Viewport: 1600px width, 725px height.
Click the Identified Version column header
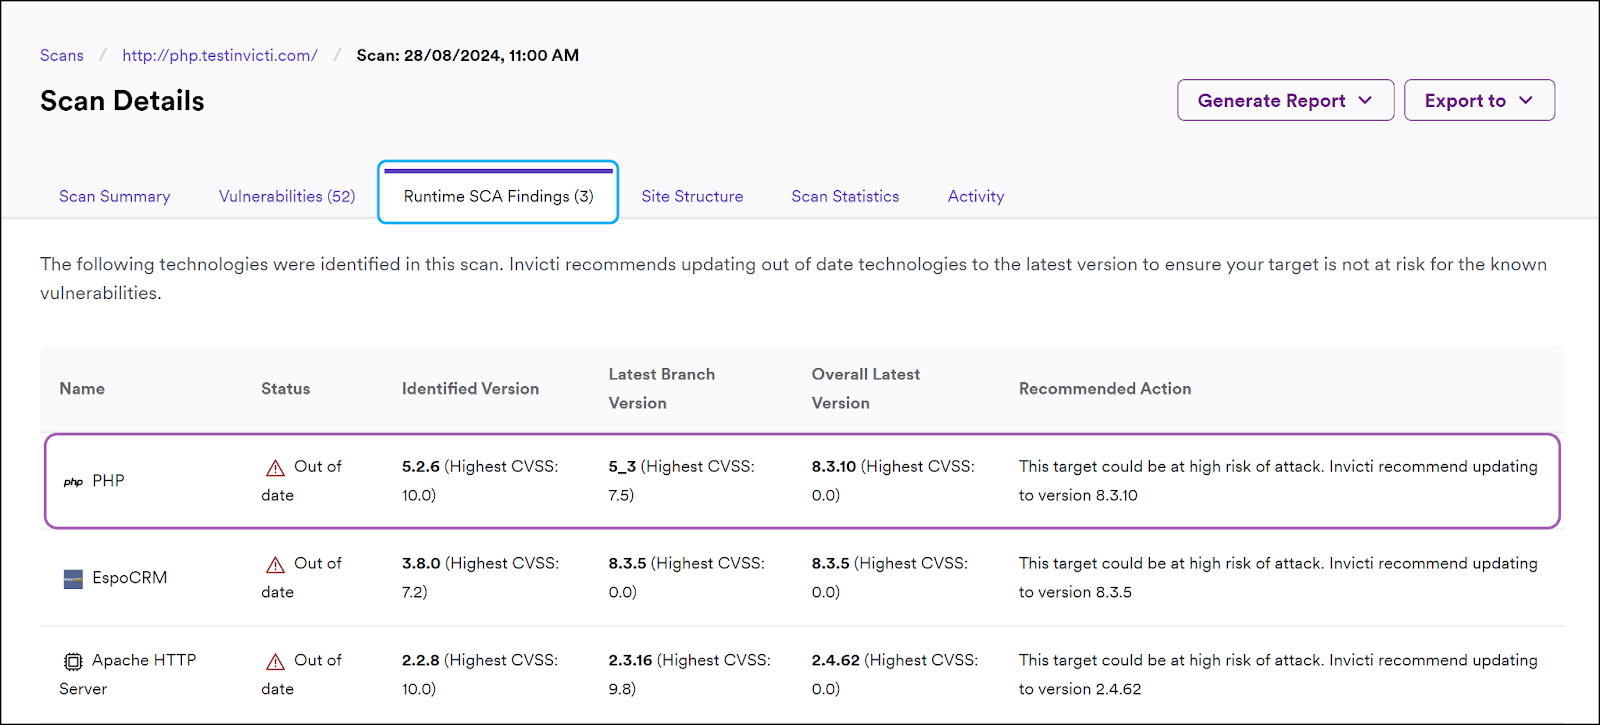pos(470,388)
